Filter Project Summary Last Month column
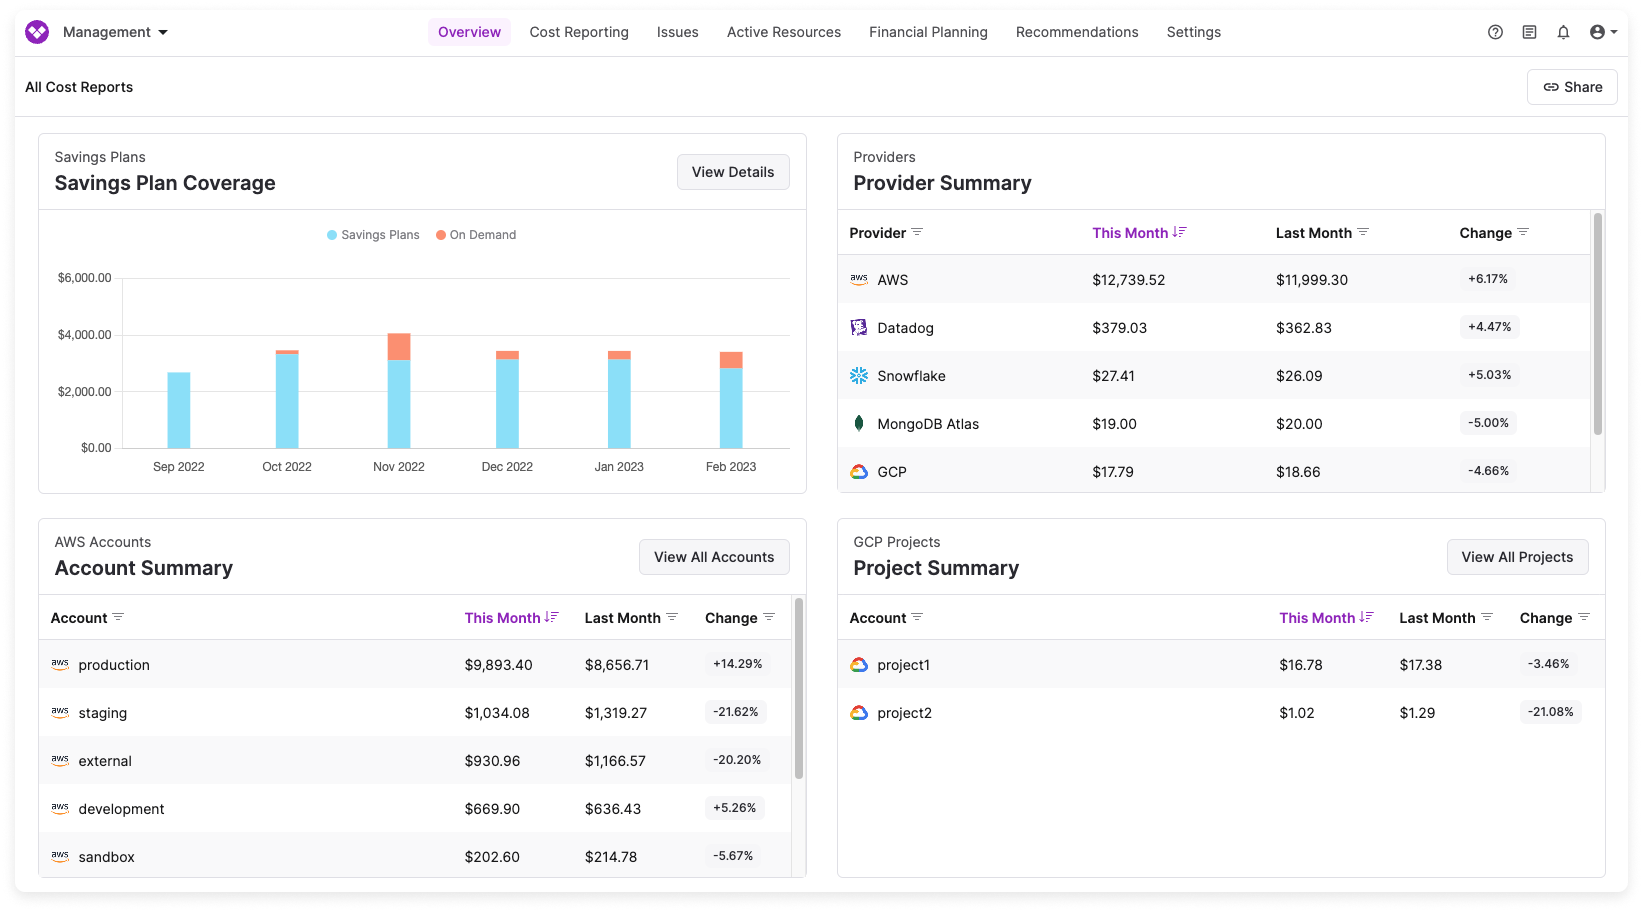The height and width of the screenshot is (912, 1643). pyautogui.click(x=1487, y=617)
